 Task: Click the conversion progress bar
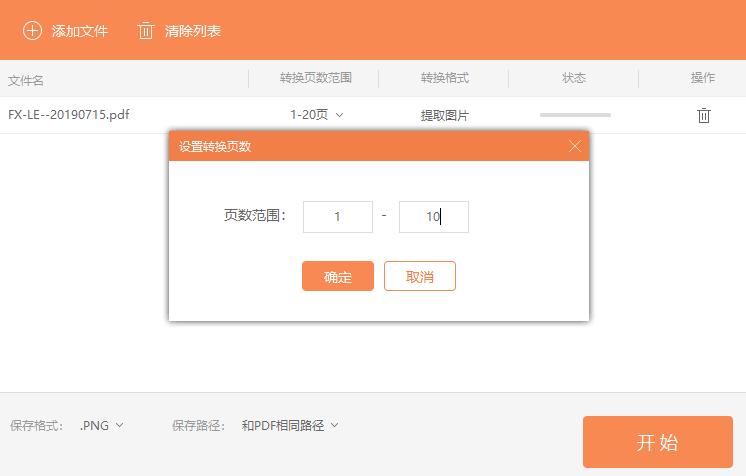[575, 115]
